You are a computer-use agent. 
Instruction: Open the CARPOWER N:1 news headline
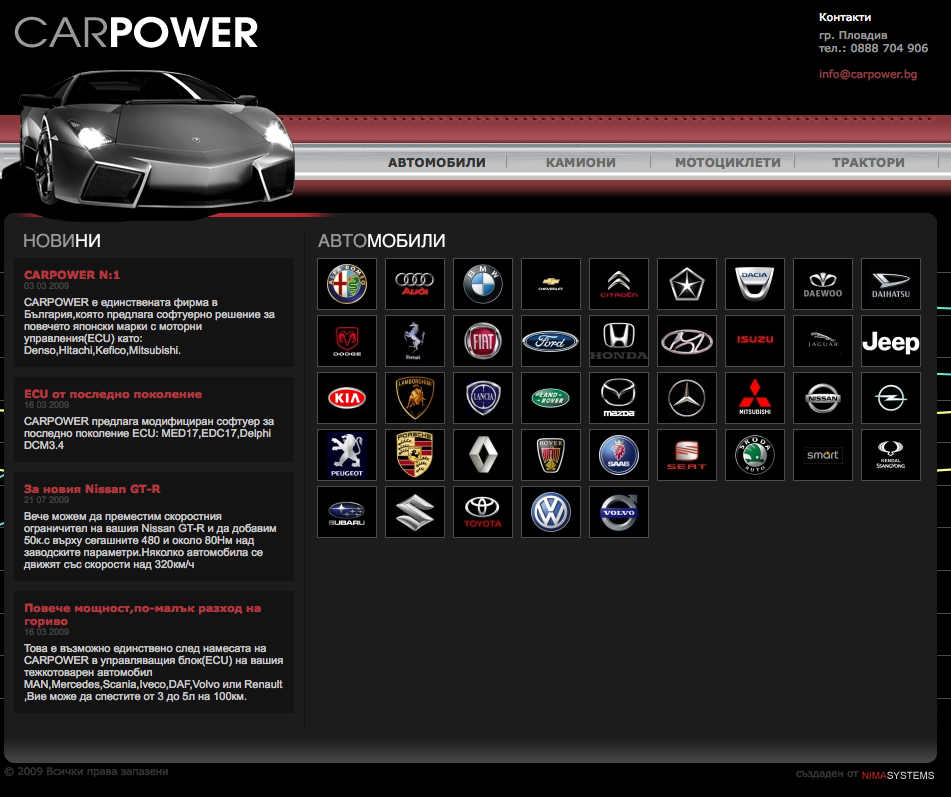(x=72, y=274)
